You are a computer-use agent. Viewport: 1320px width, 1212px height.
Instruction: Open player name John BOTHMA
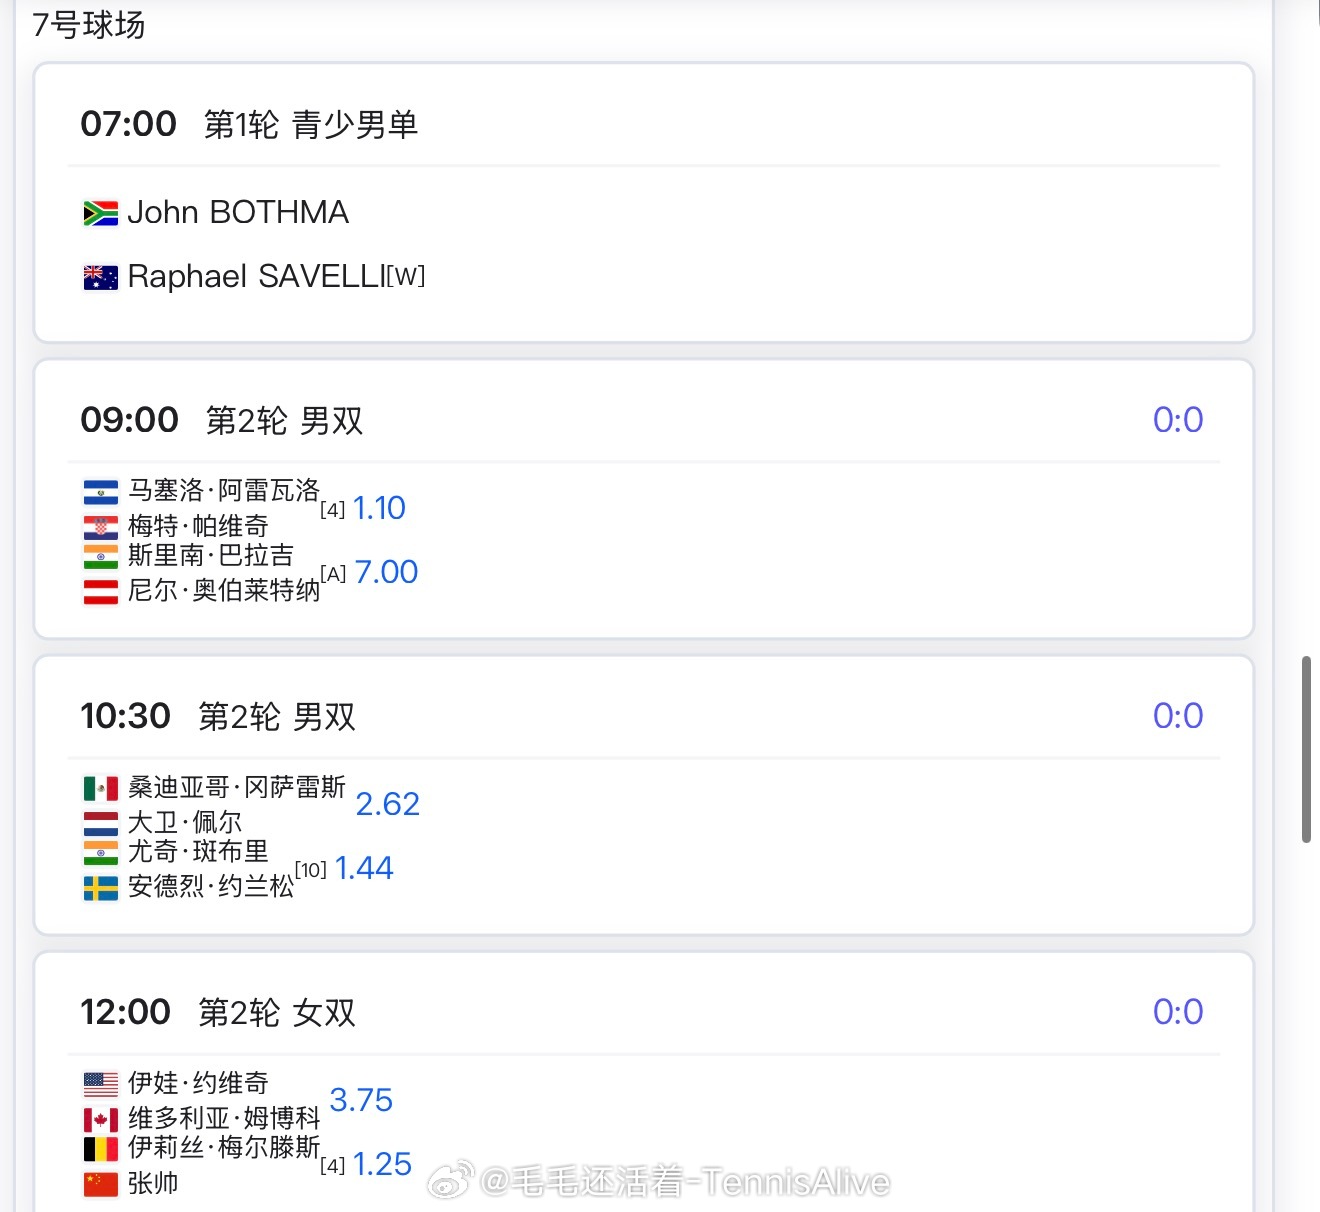click(238, 212)
